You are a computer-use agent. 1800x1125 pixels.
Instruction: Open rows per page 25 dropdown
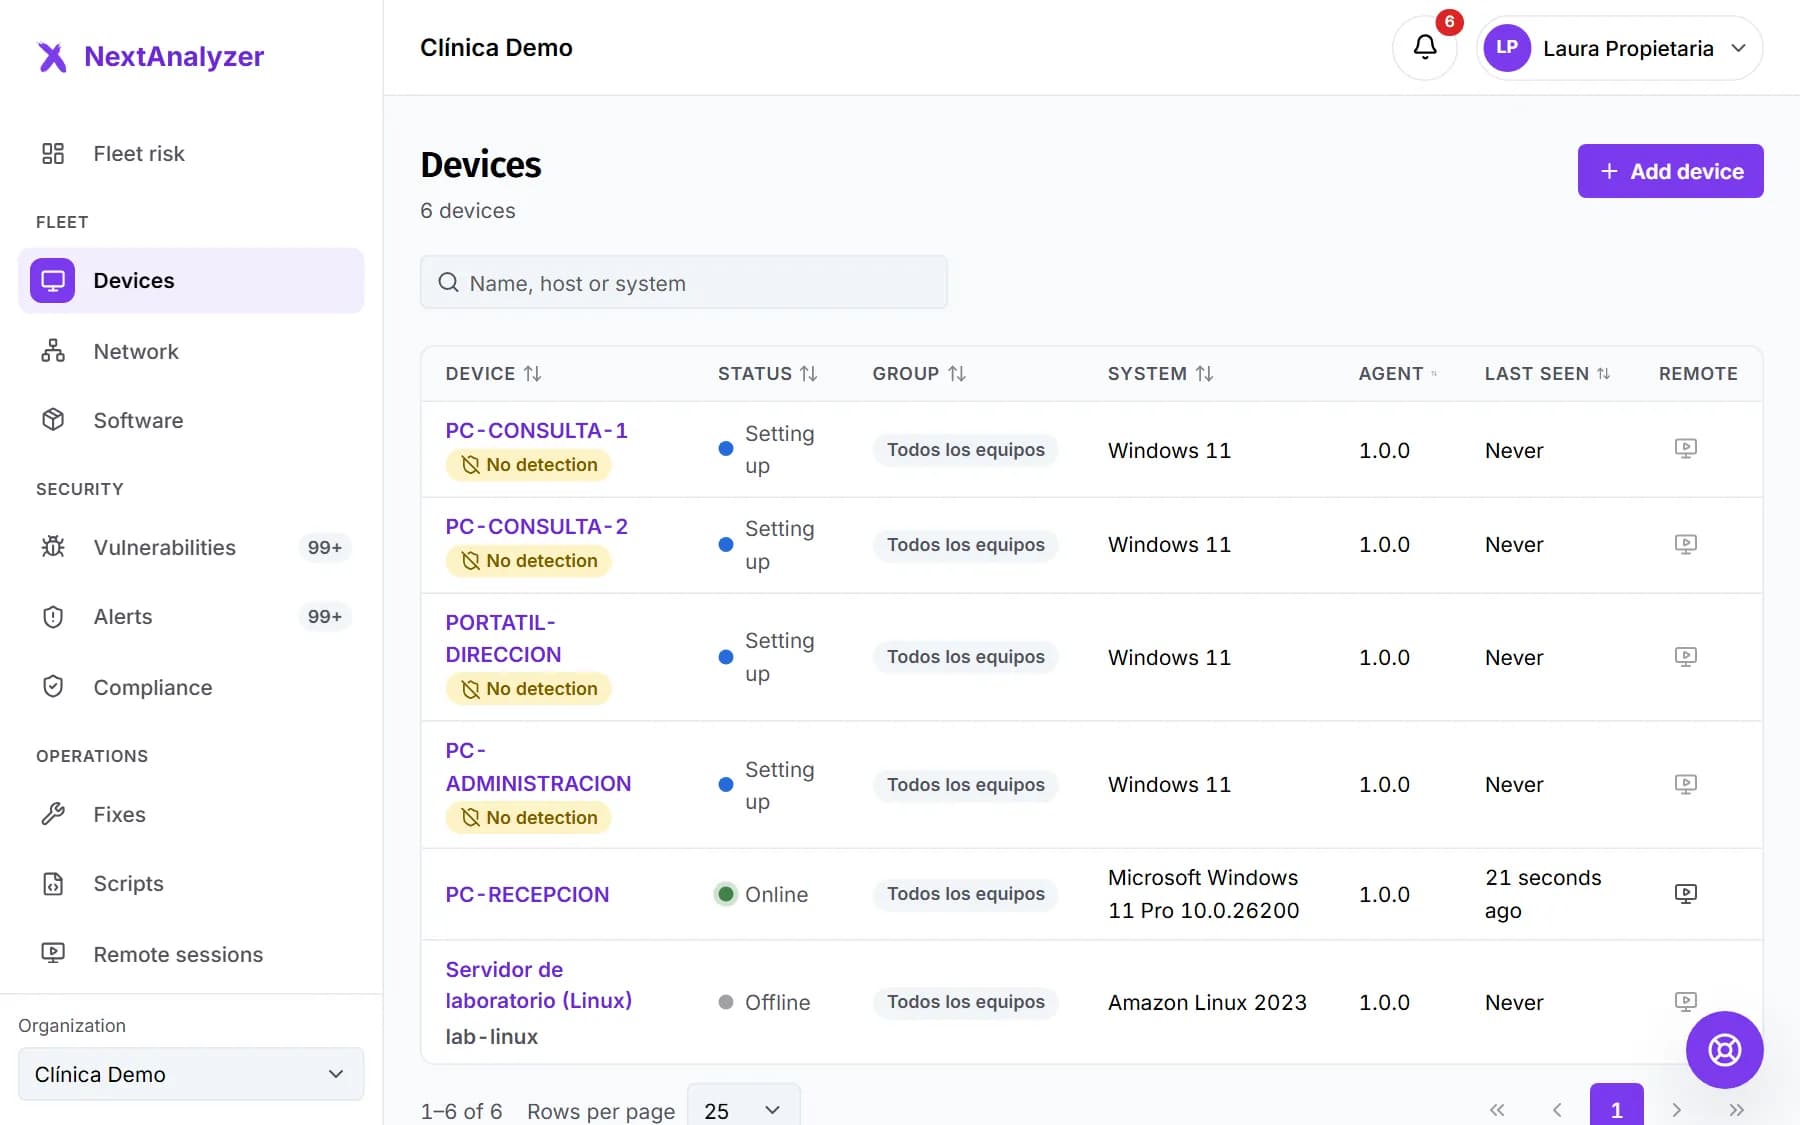click(x=743, y=1110)
